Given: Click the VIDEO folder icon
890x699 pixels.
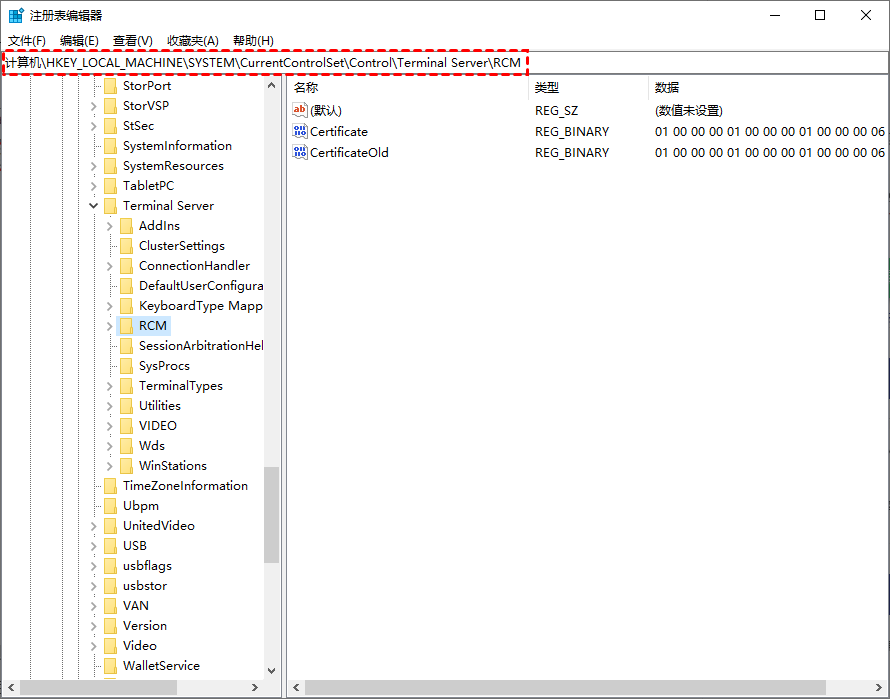Looking at the screenshot, I should [x=127, y=426].
